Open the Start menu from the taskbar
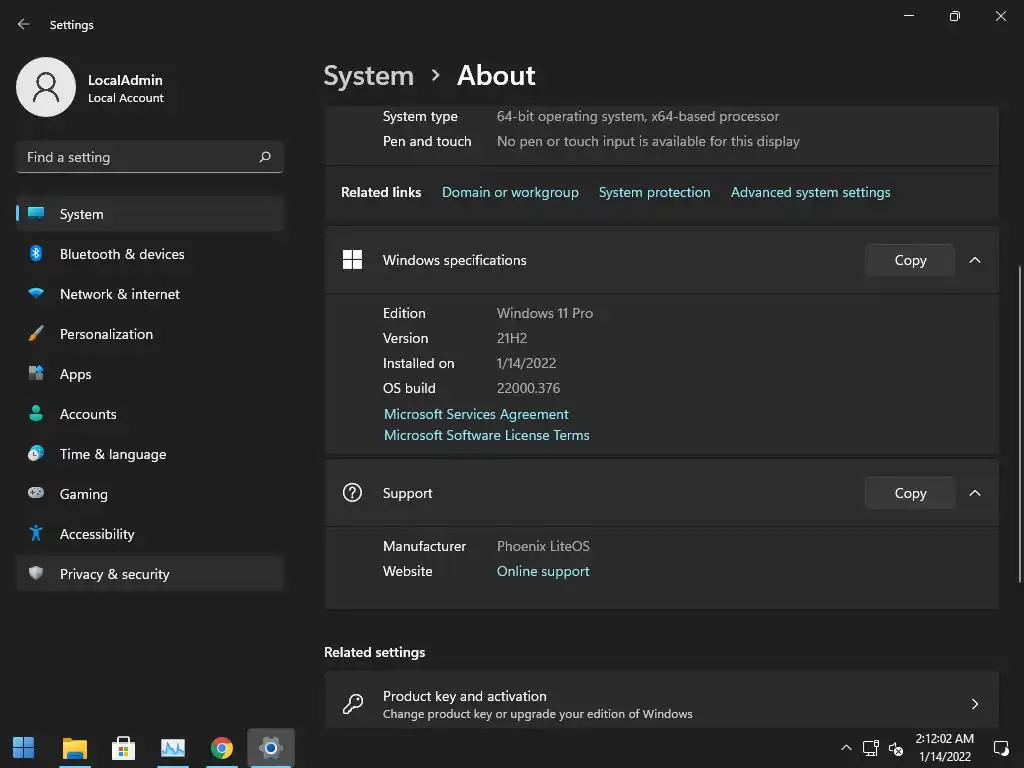This screenshot has height=768, width=1024. click(24, 748)
